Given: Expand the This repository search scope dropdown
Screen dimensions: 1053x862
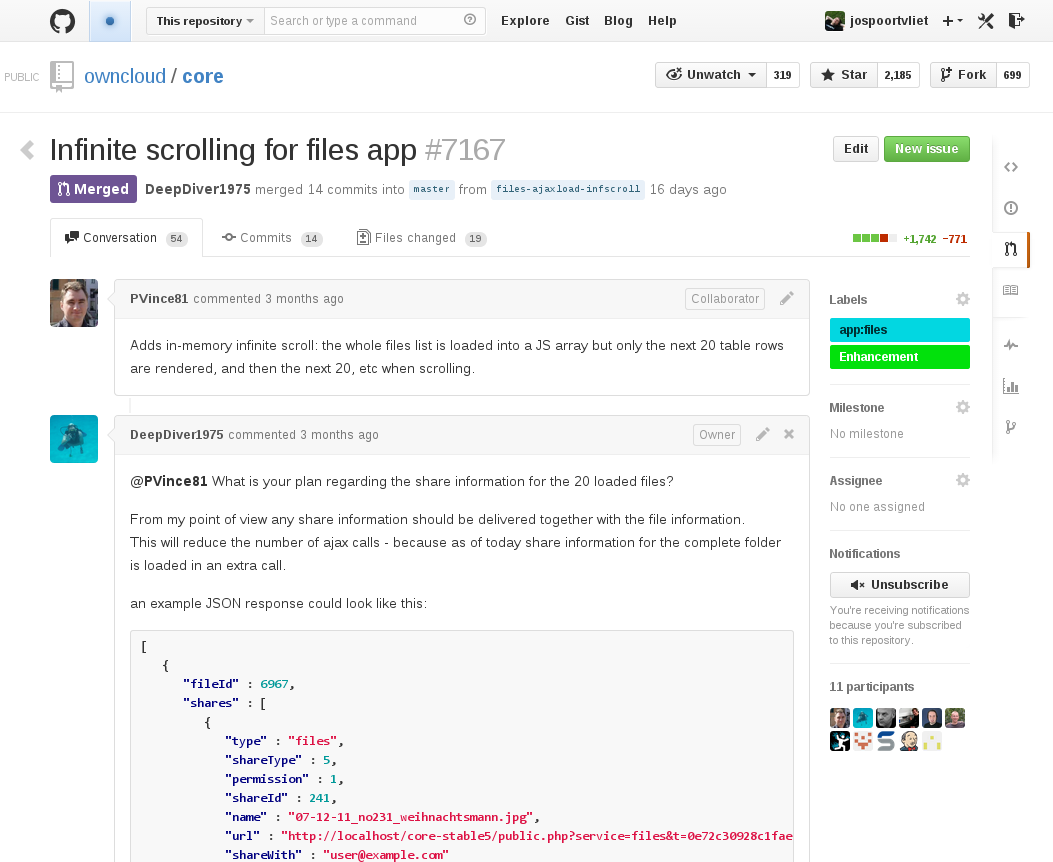Looking at the screenshot, I should 205,21.
